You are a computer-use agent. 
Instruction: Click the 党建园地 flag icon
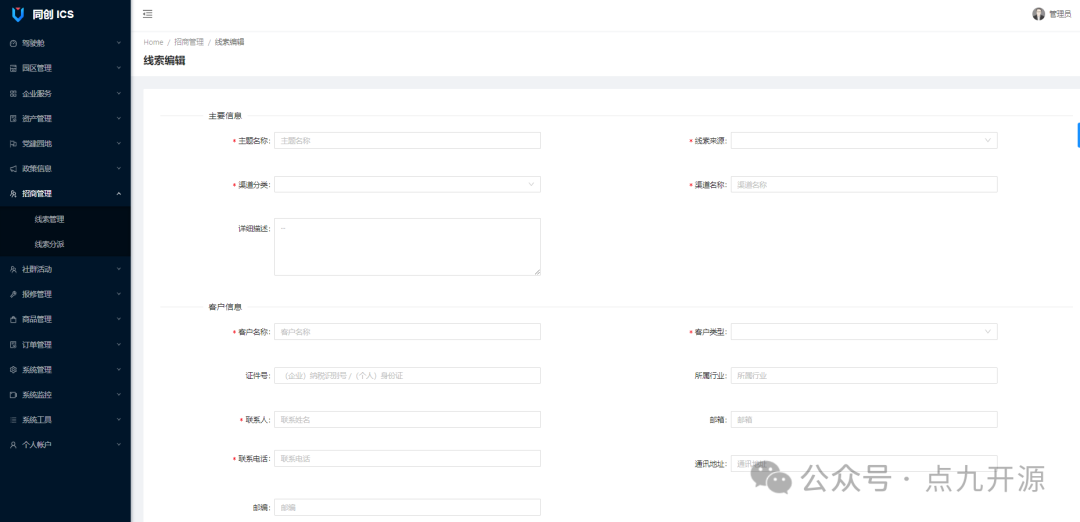tap(13, 144)
